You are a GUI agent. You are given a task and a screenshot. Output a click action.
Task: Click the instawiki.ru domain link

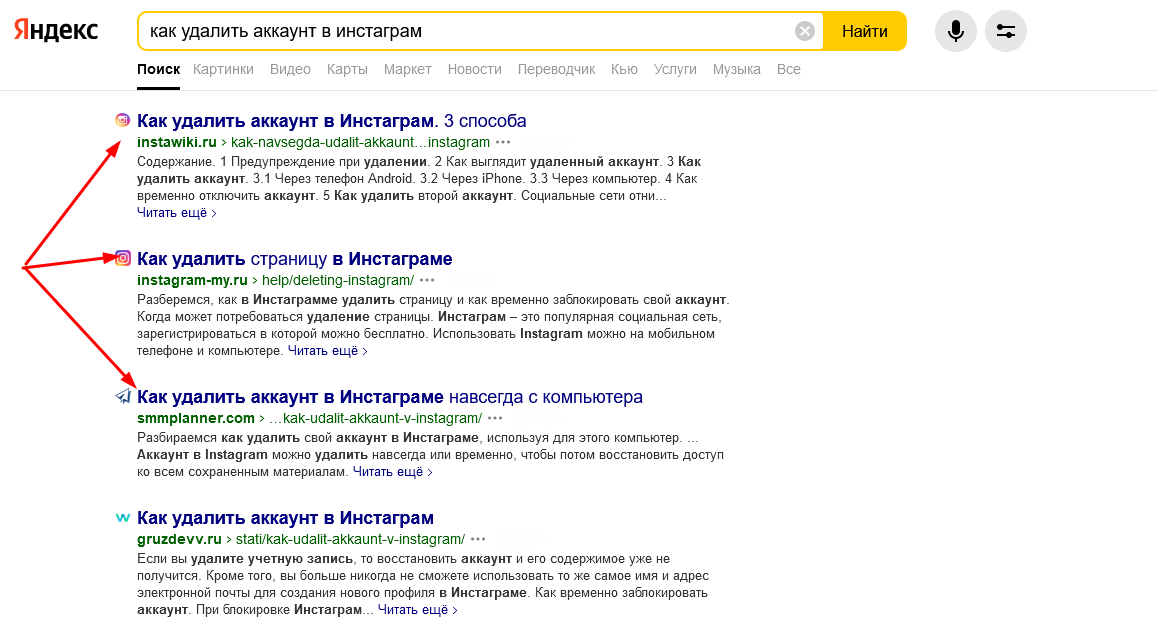pyautogui.click(x=177, y=142)
